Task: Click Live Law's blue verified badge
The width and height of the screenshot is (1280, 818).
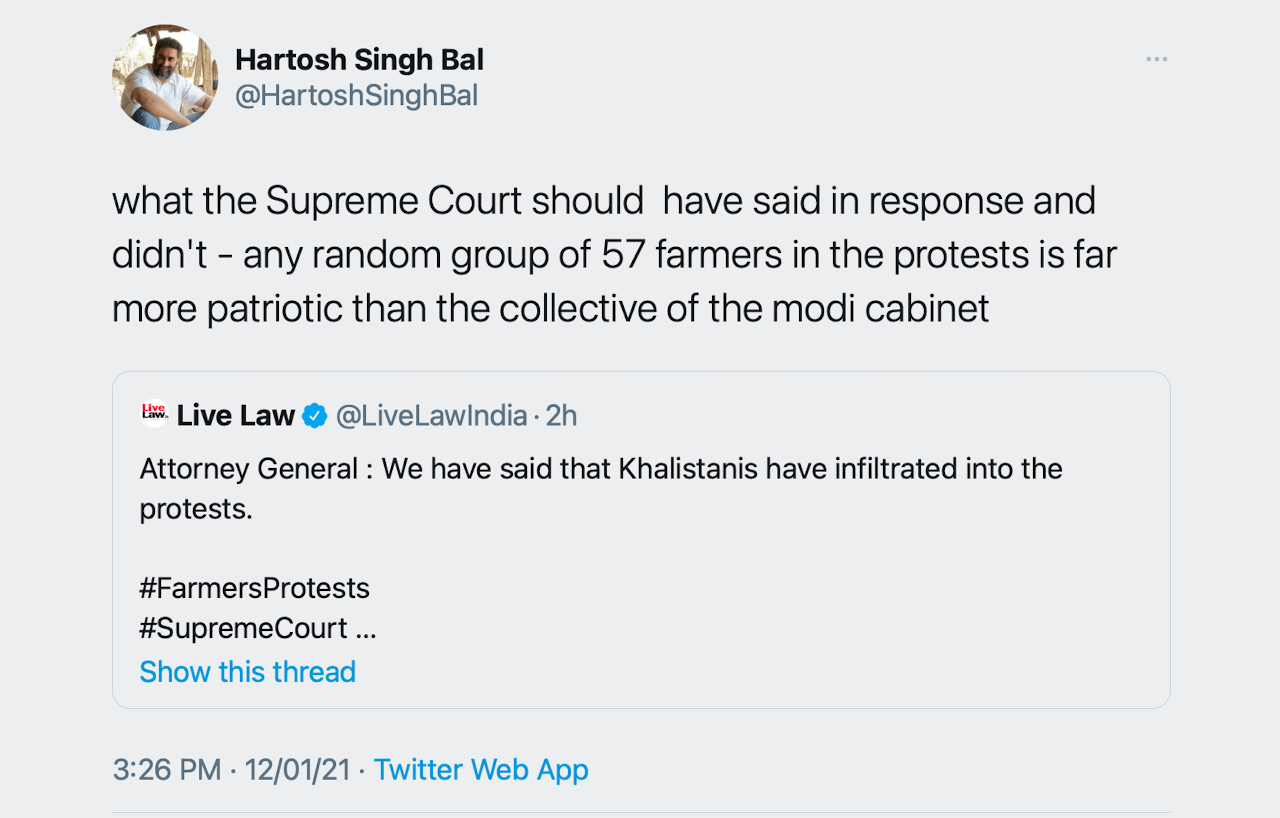Action: (x=314, y=415)
